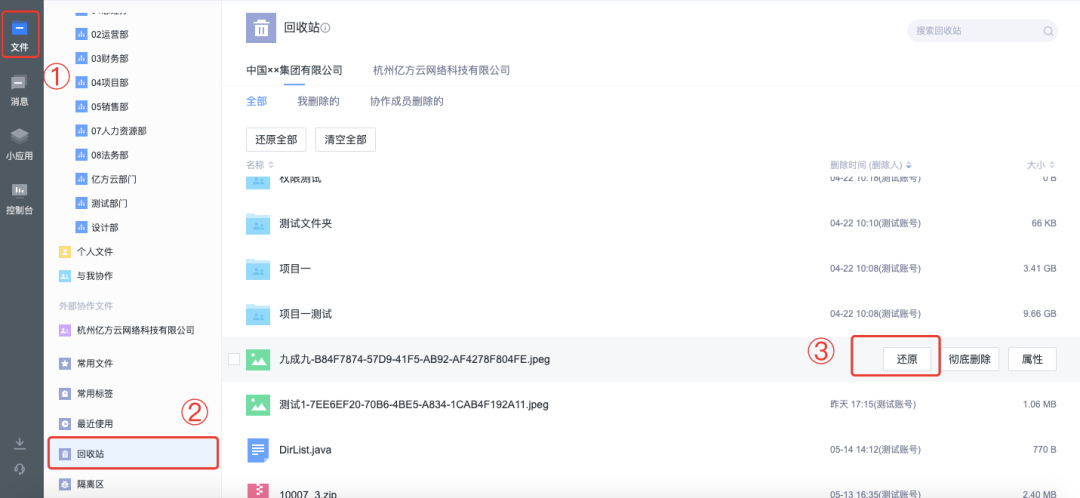Switch to the 中国××集团有限公司 tab
The width and height of the screenshot is (1080, 498).
click(x=294, y=70)
